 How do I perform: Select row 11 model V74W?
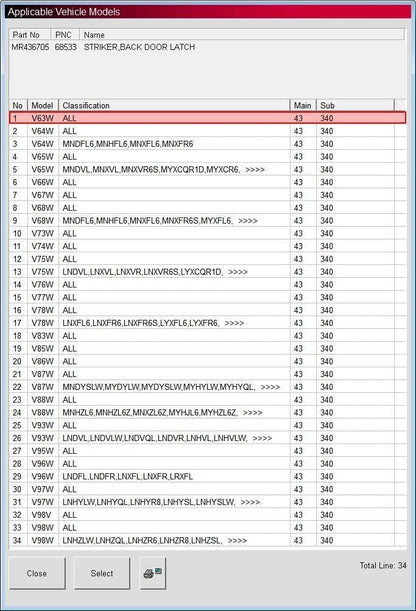[42, 246]
